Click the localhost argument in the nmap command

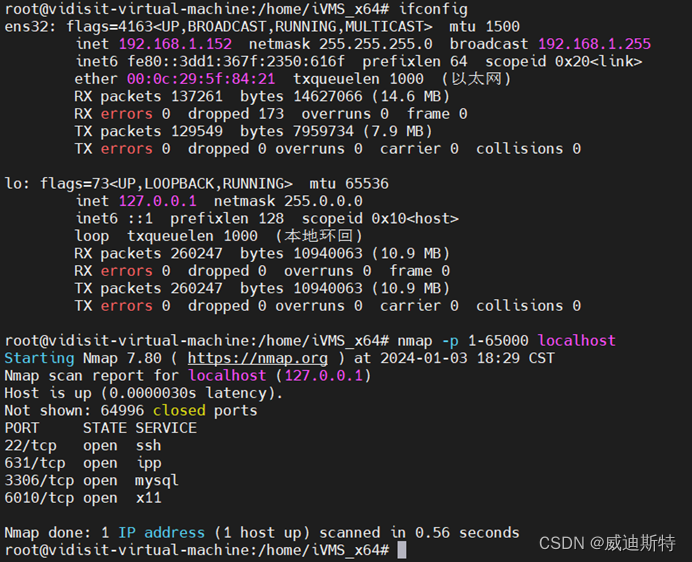coord(577,340)
